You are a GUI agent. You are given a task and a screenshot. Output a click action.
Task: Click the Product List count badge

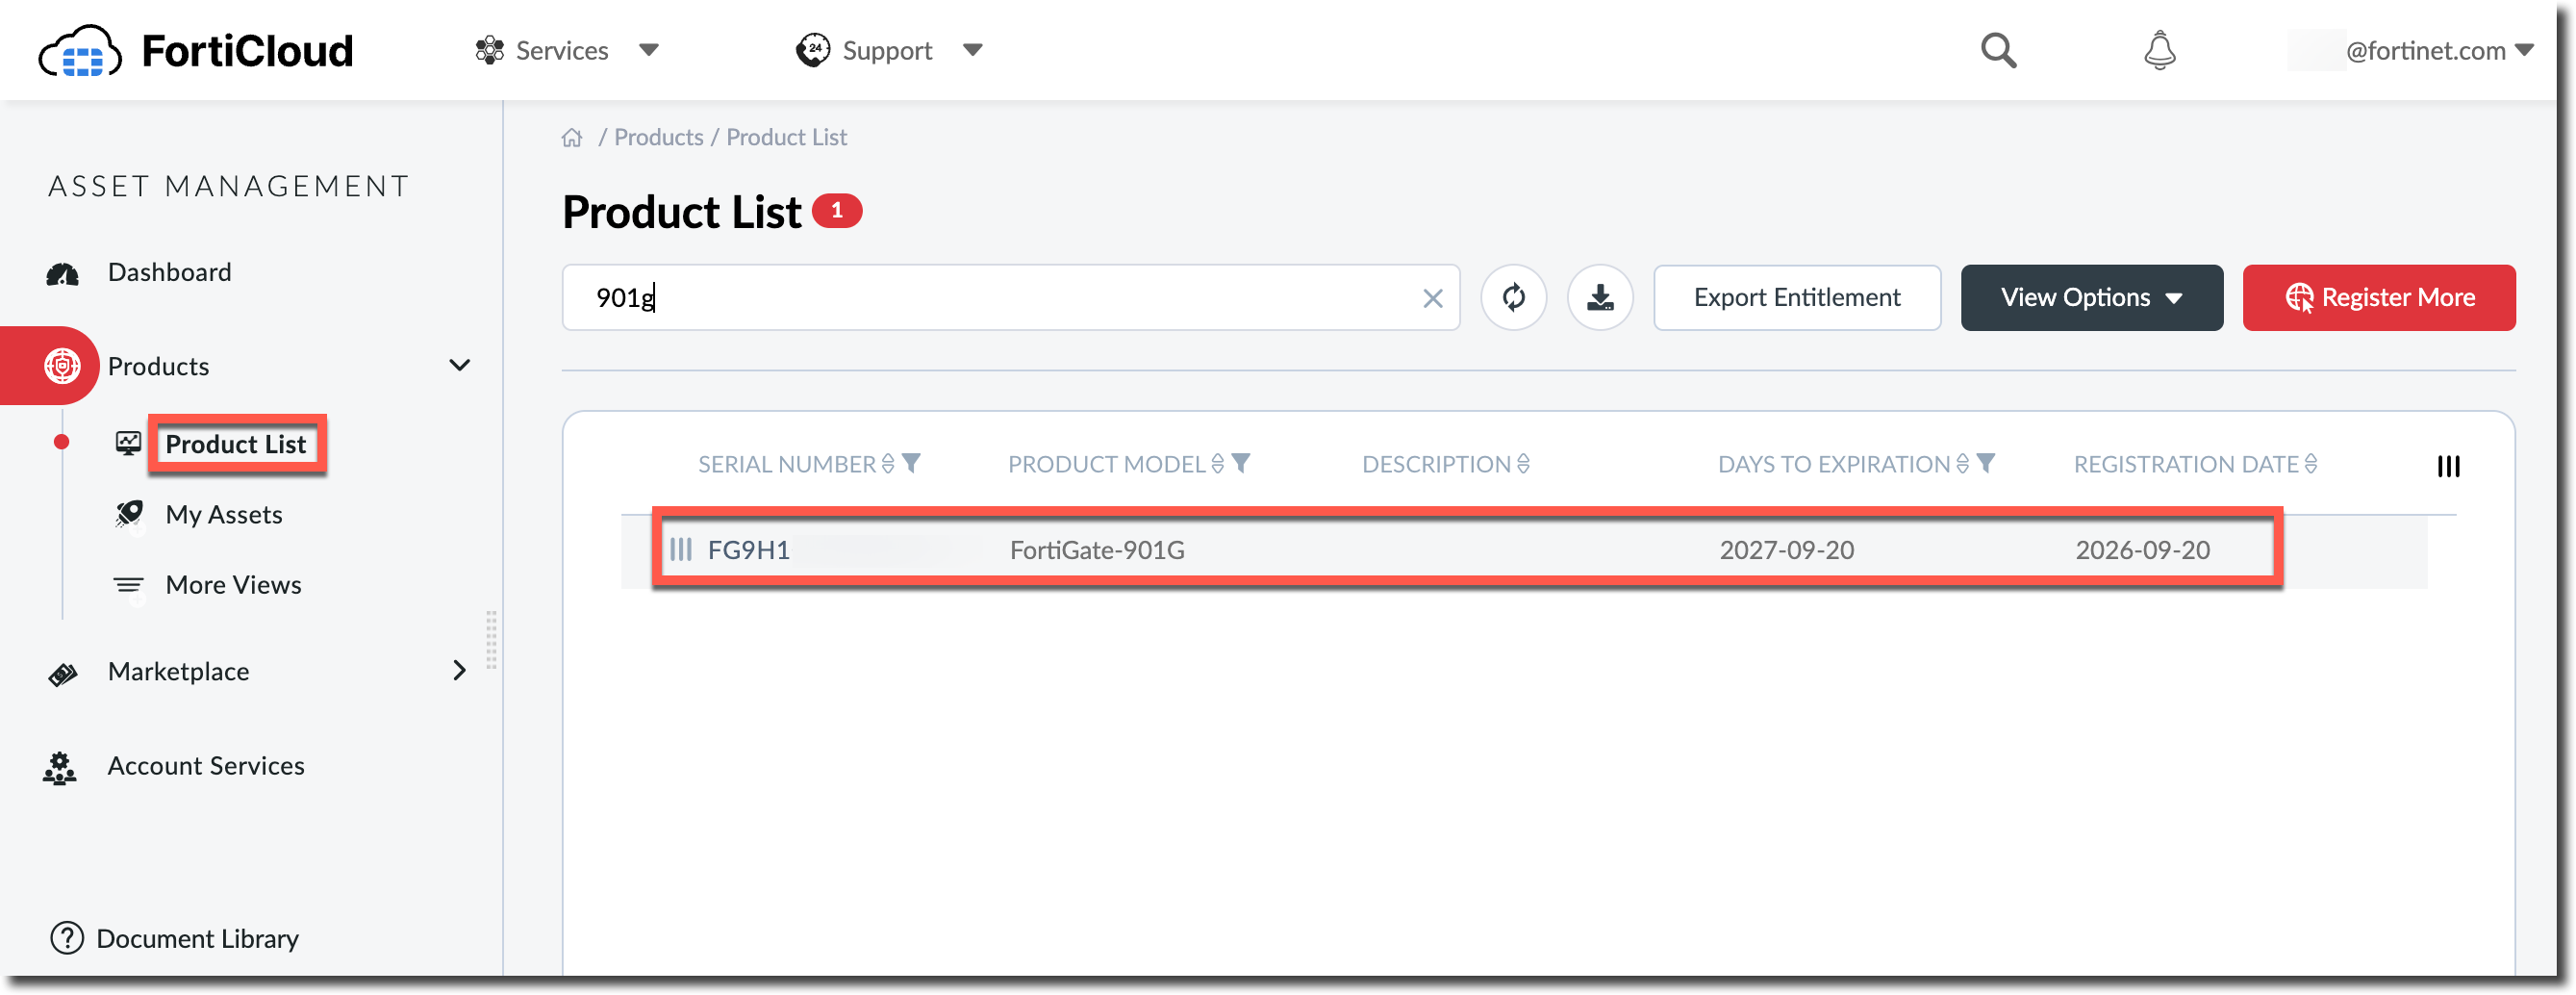(836, 211)
